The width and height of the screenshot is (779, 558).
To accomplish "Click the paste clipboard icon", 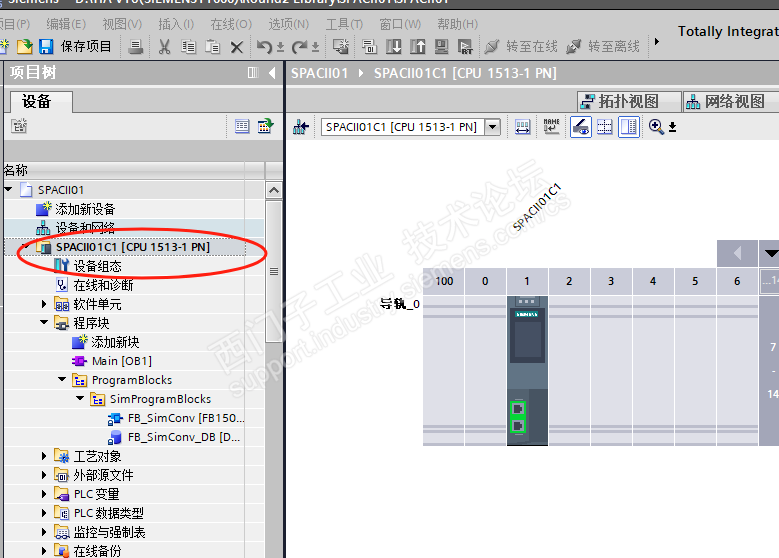I will pos(213,47).
